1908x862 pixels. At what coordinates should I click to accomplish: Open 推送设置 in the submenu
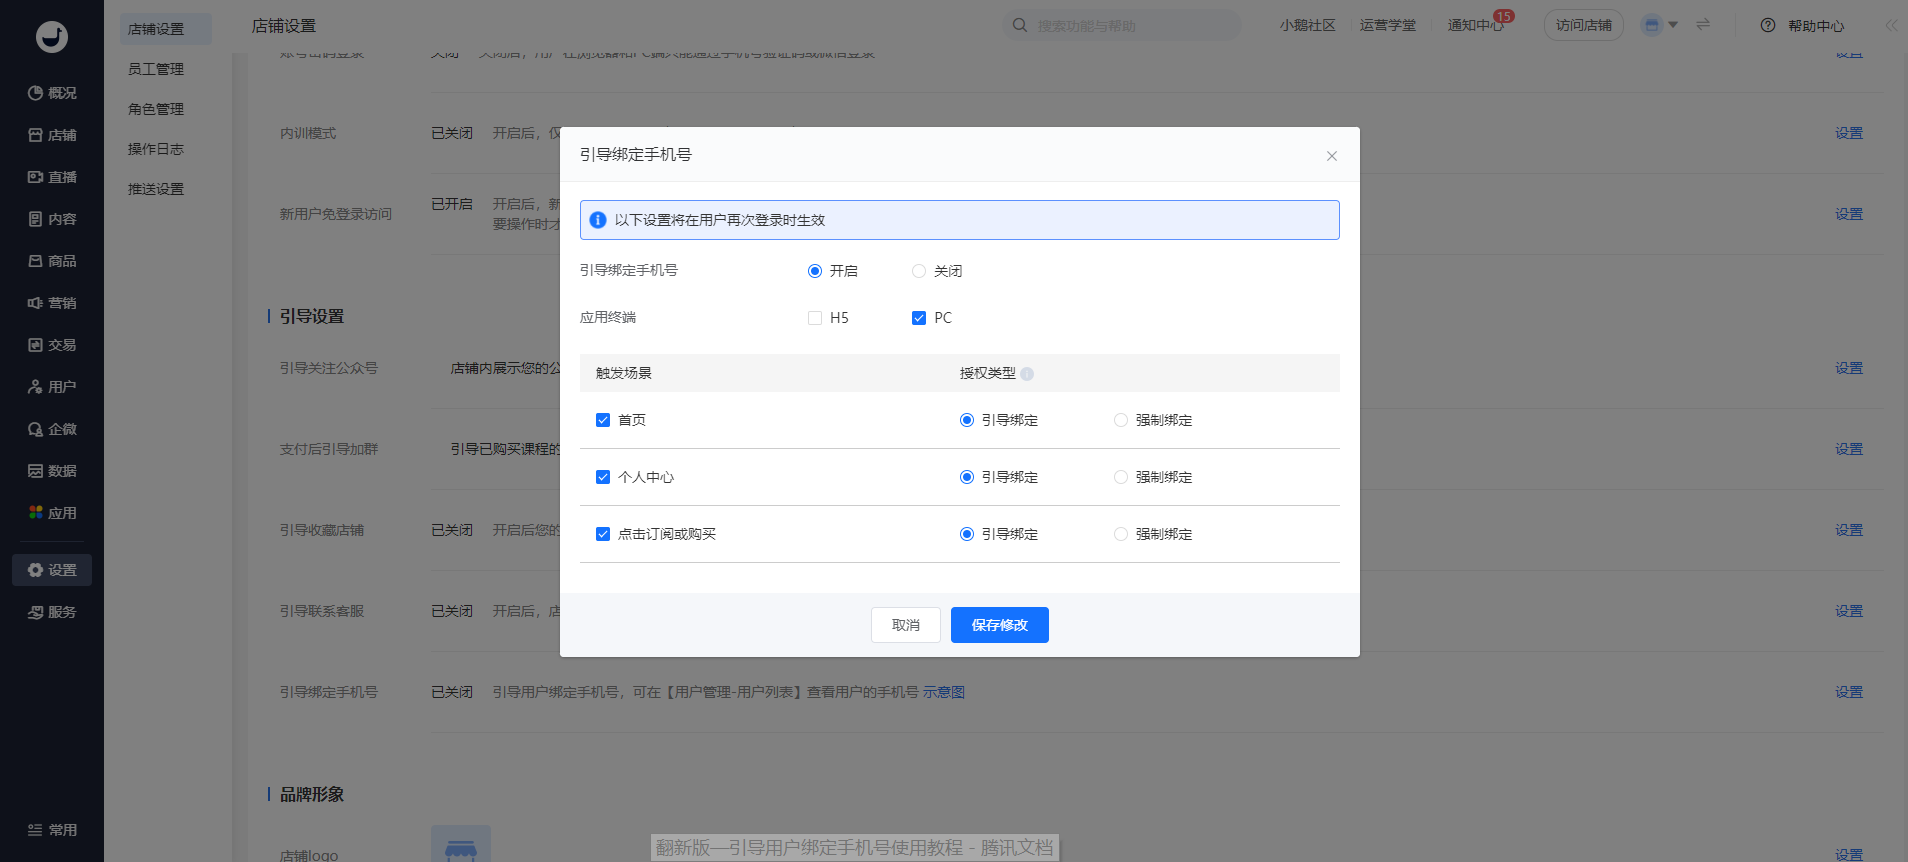click(x=156, y=189)
